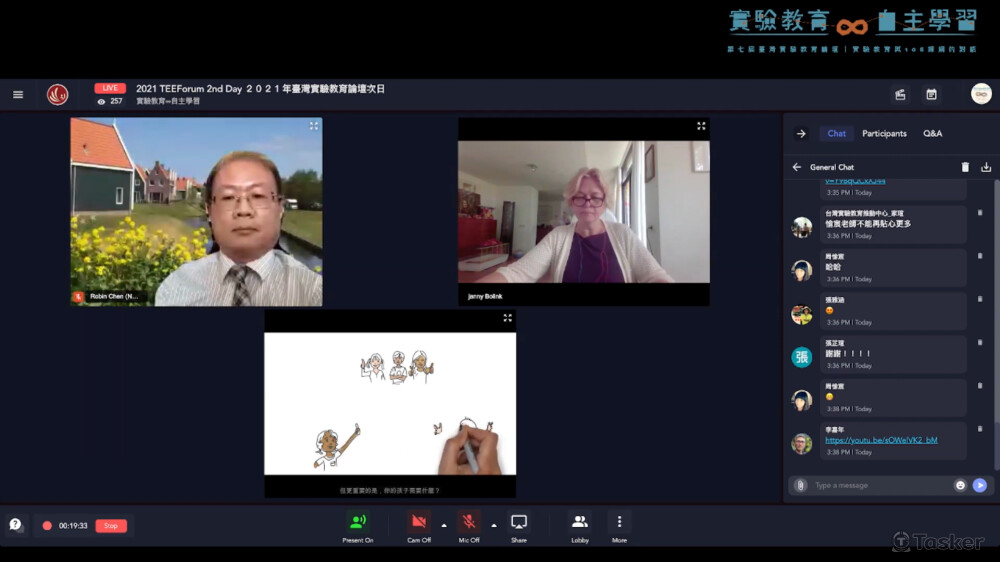1000x562 pixels.
Task: Unmute microphone via Mic Off button
Action: [x=469, y=526]
